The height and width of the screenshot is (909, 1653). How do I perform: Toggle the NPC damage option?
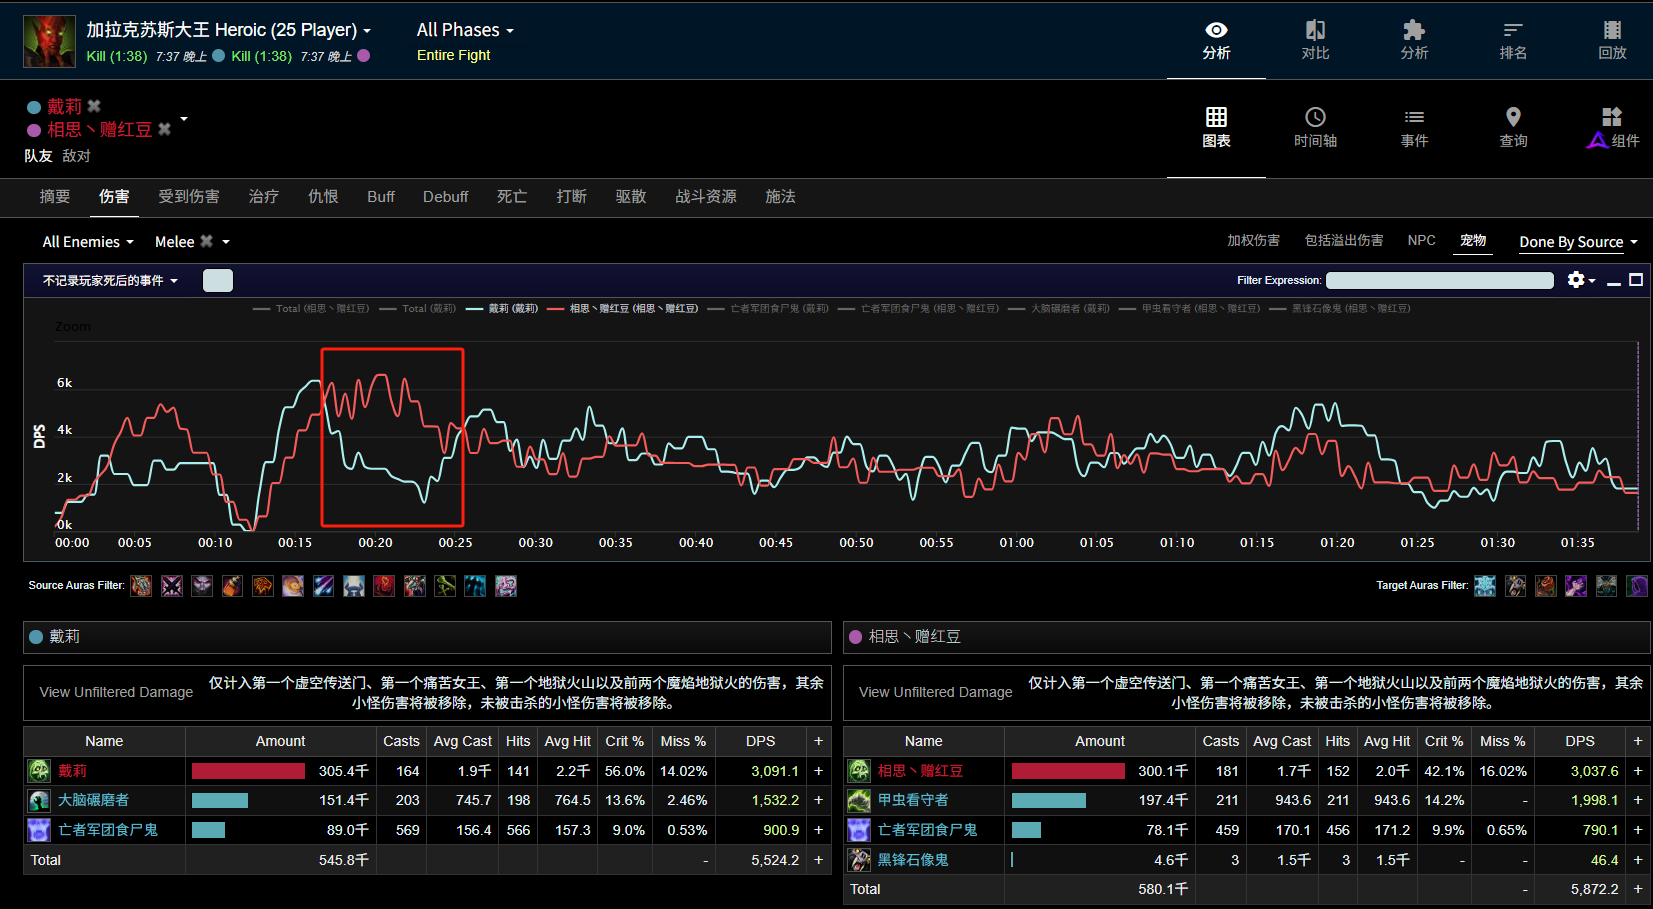[x=1421, y=240]
